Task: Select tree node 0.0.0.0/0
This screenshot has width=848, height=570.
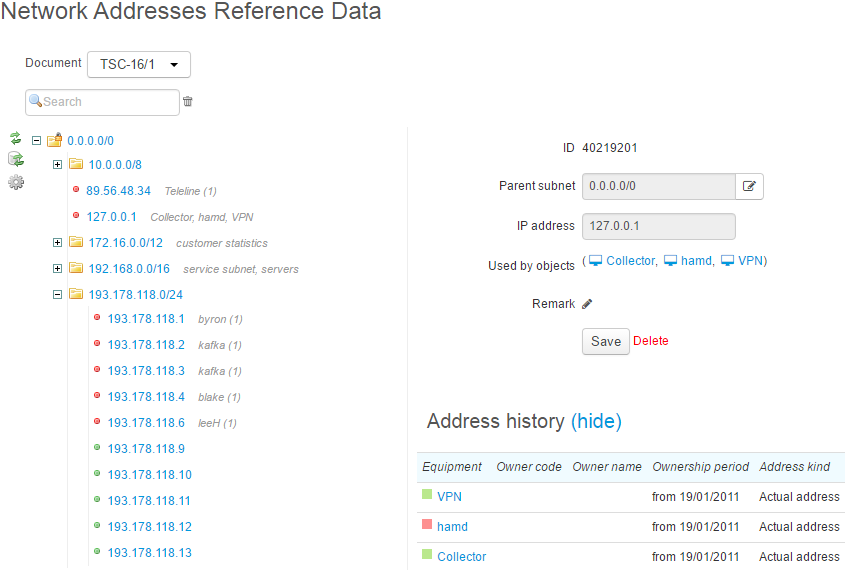Action: (90, 141)
